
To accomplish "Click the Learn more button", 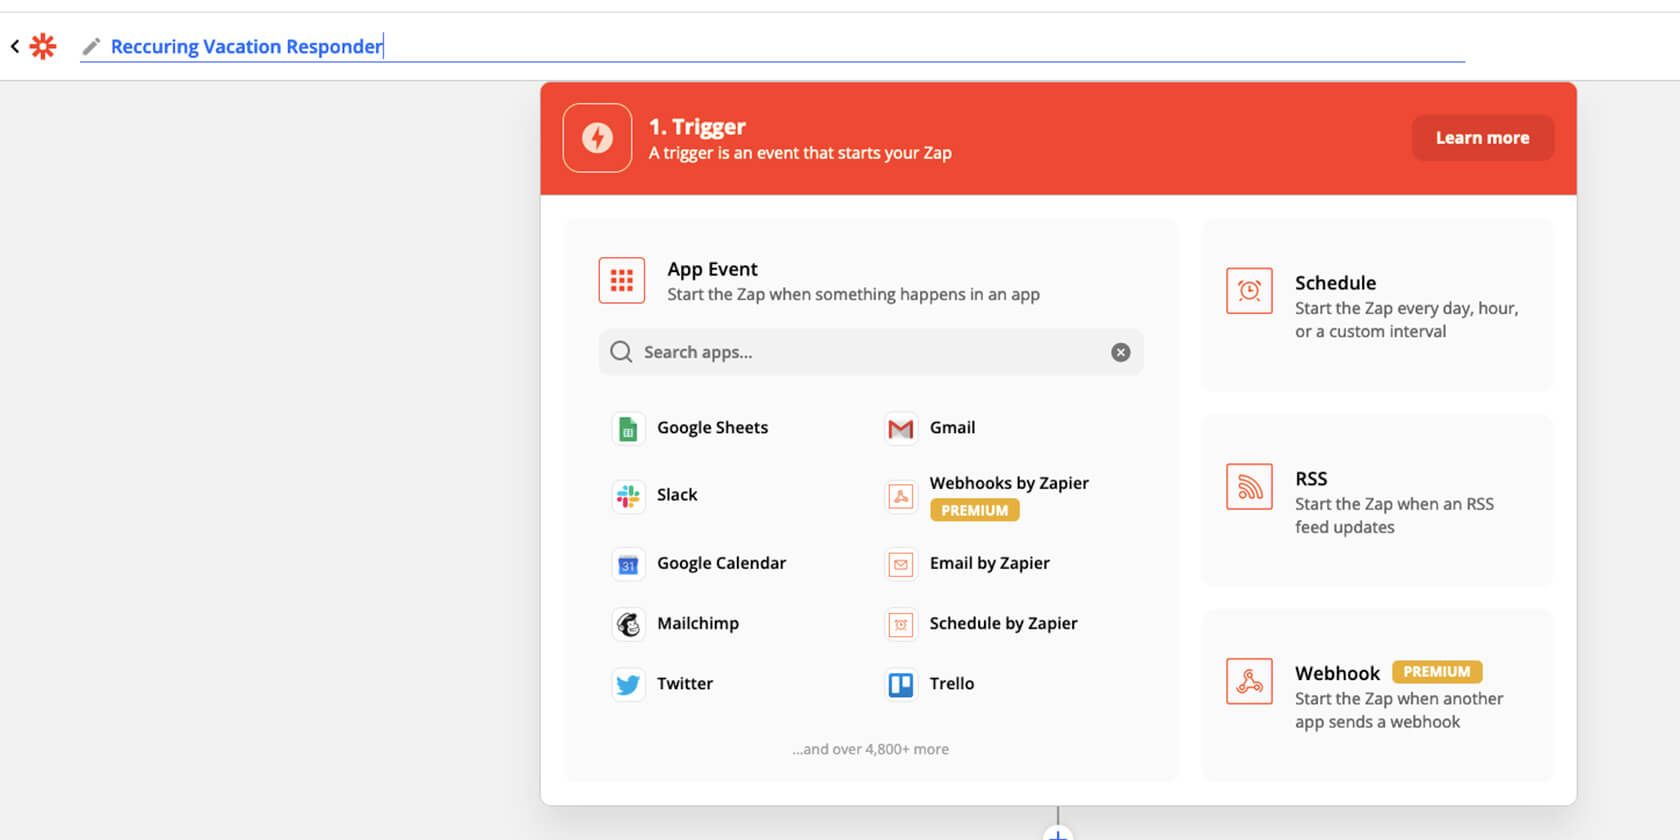I will [1482, 138].
